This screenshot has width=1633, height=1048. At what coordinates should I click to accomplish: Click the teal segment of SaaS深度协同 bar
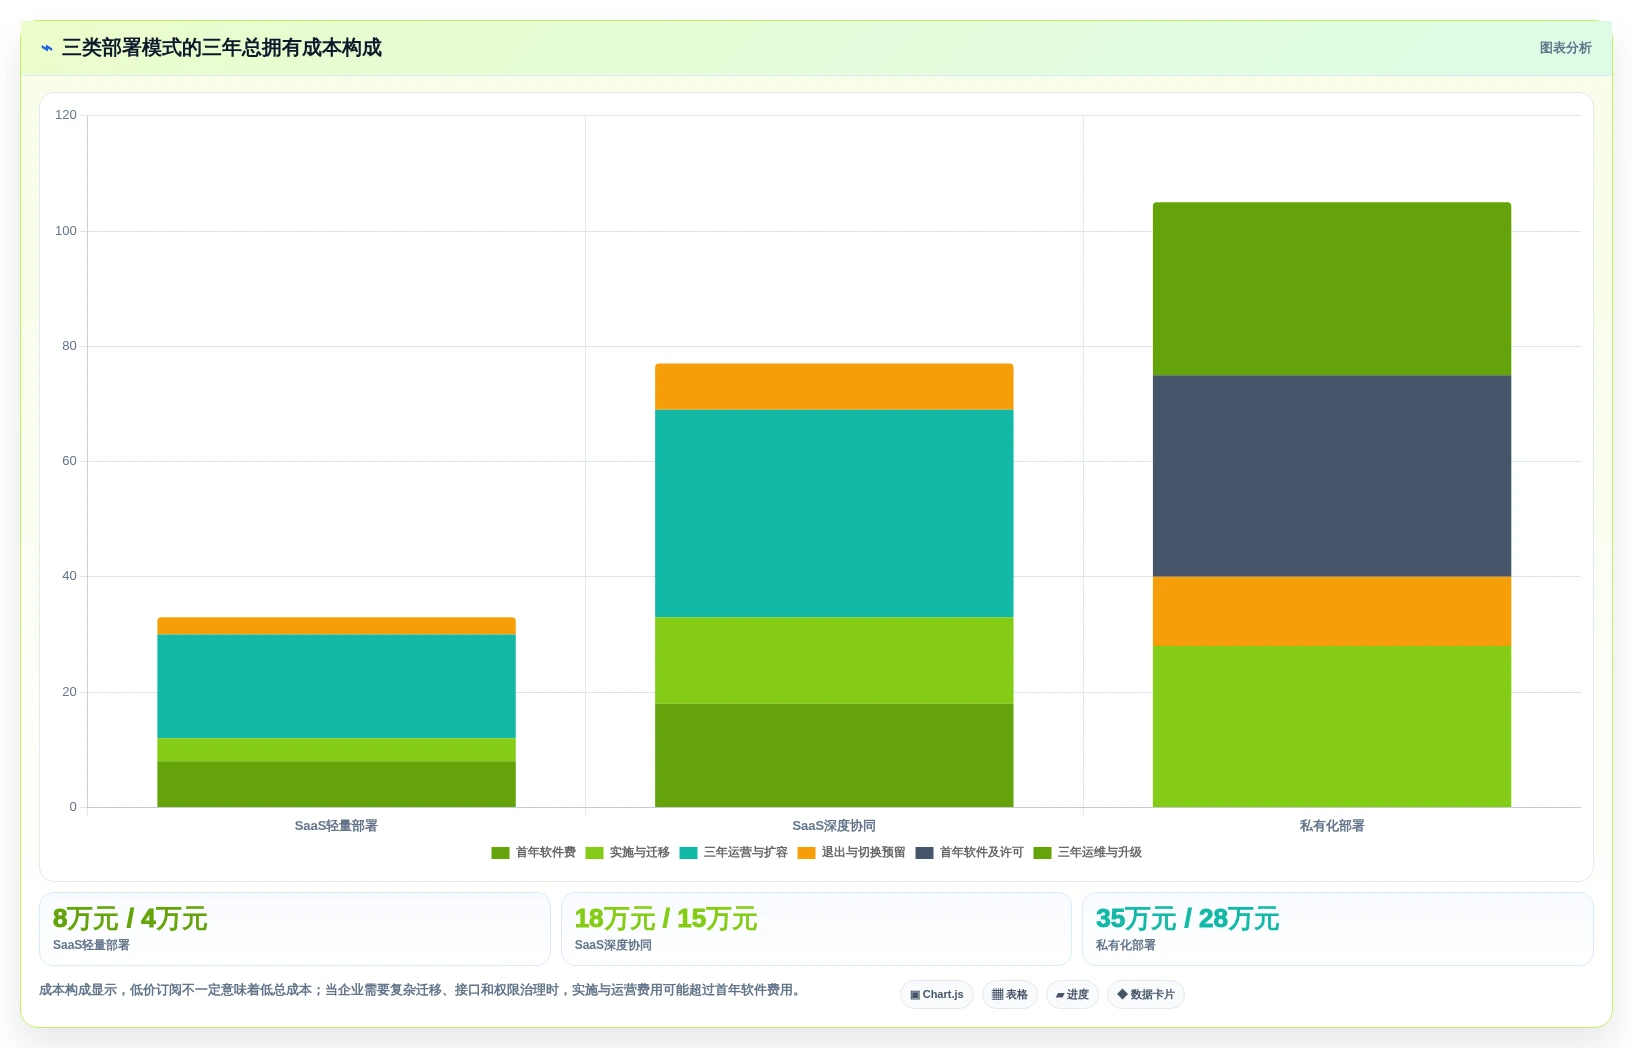coord(834,513)
